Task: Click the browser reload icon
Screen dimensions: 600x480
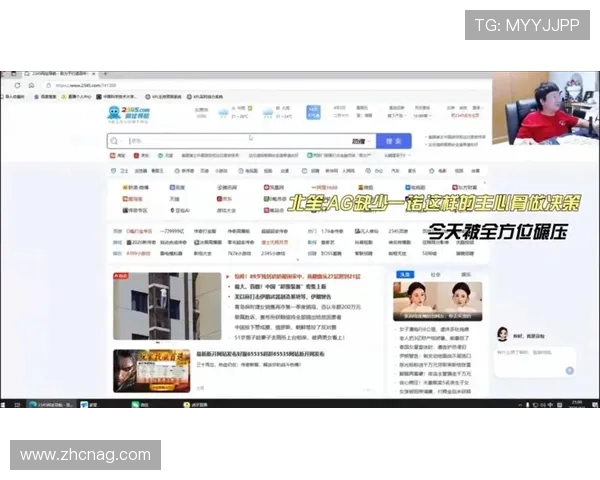Action: (x=17, y=85)
